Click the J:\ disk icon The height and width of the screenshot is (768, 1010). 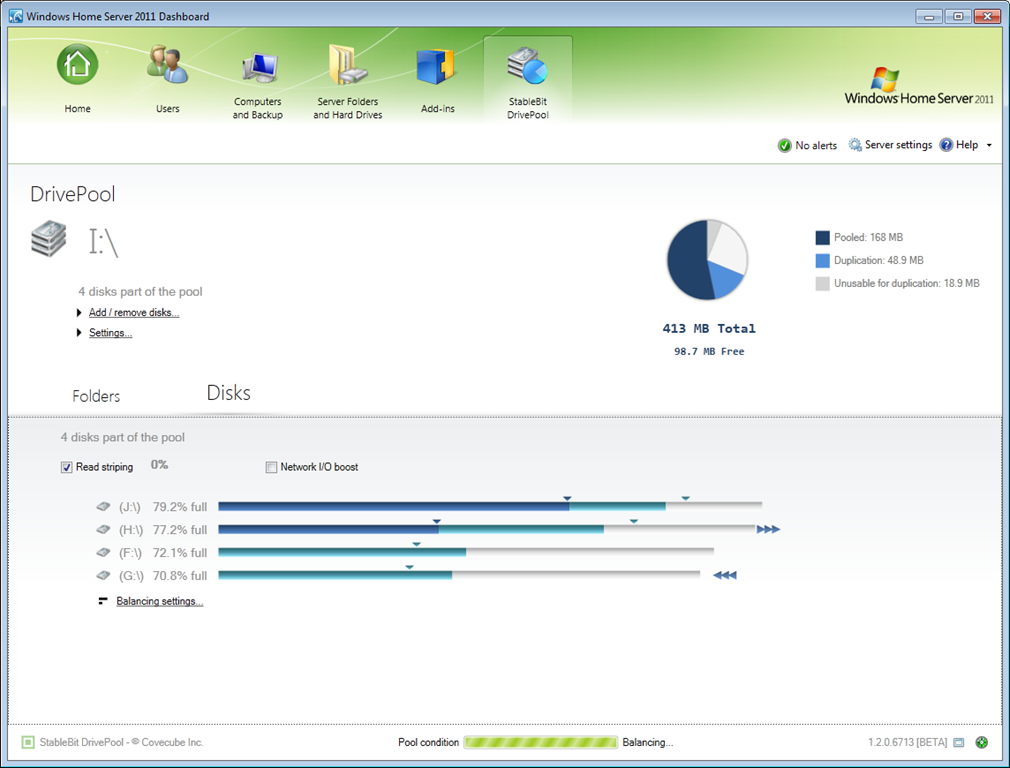(103, 506)
